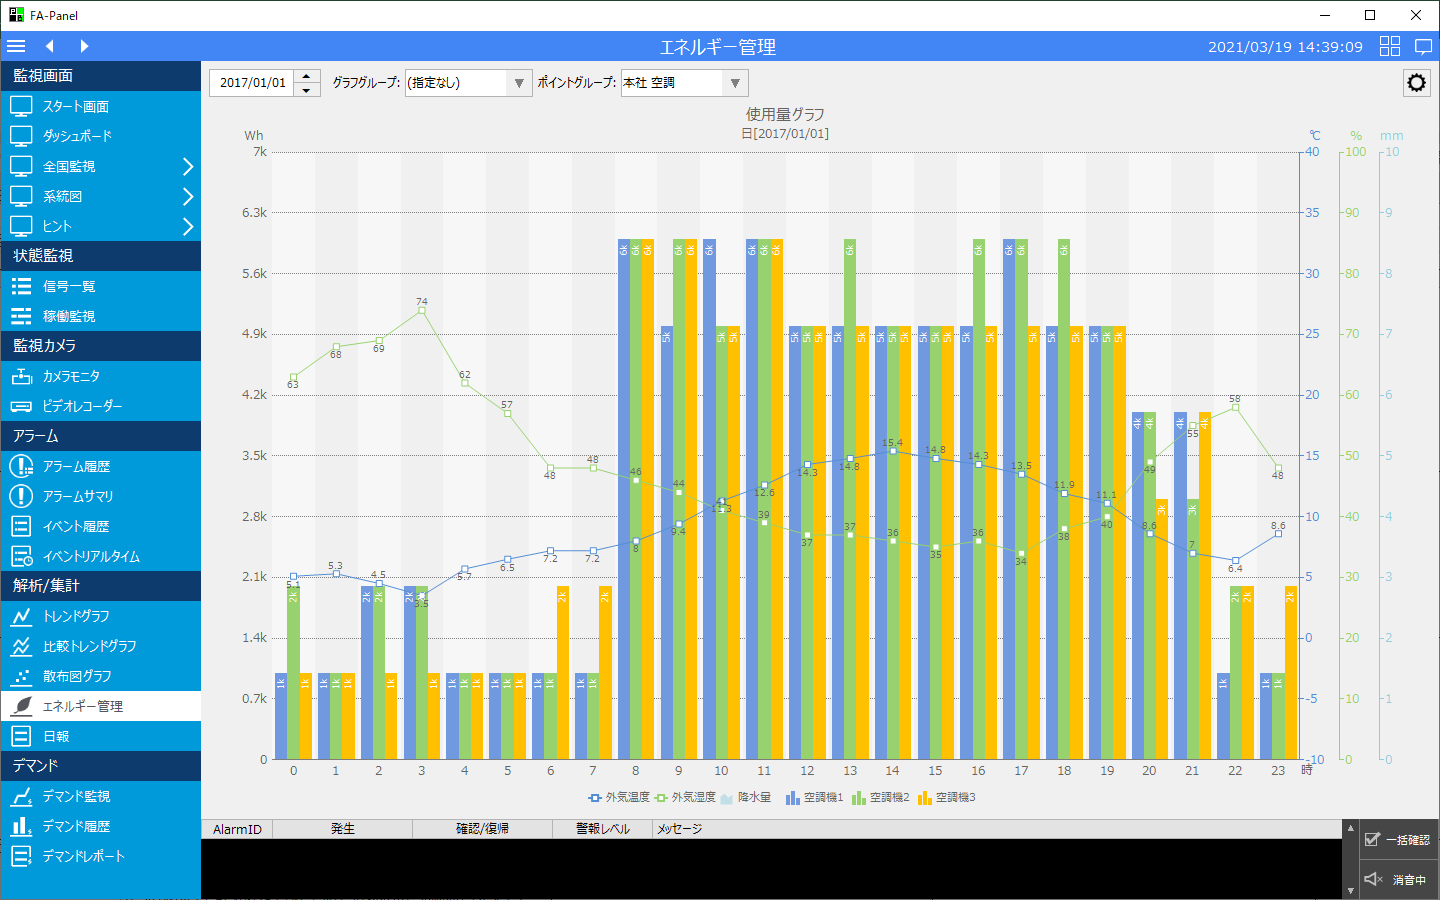Toggle 降水量 series in legend

pyautogui.click(x=746, y=797)
